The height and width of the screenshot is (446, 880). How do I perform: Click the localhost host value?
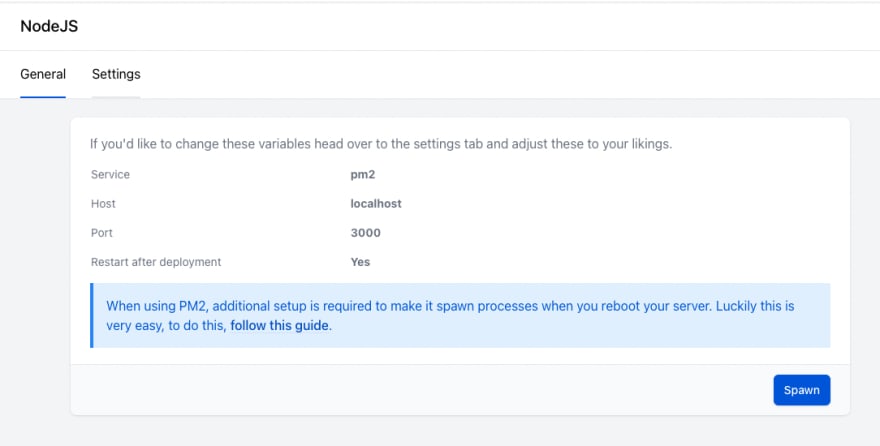376,204
